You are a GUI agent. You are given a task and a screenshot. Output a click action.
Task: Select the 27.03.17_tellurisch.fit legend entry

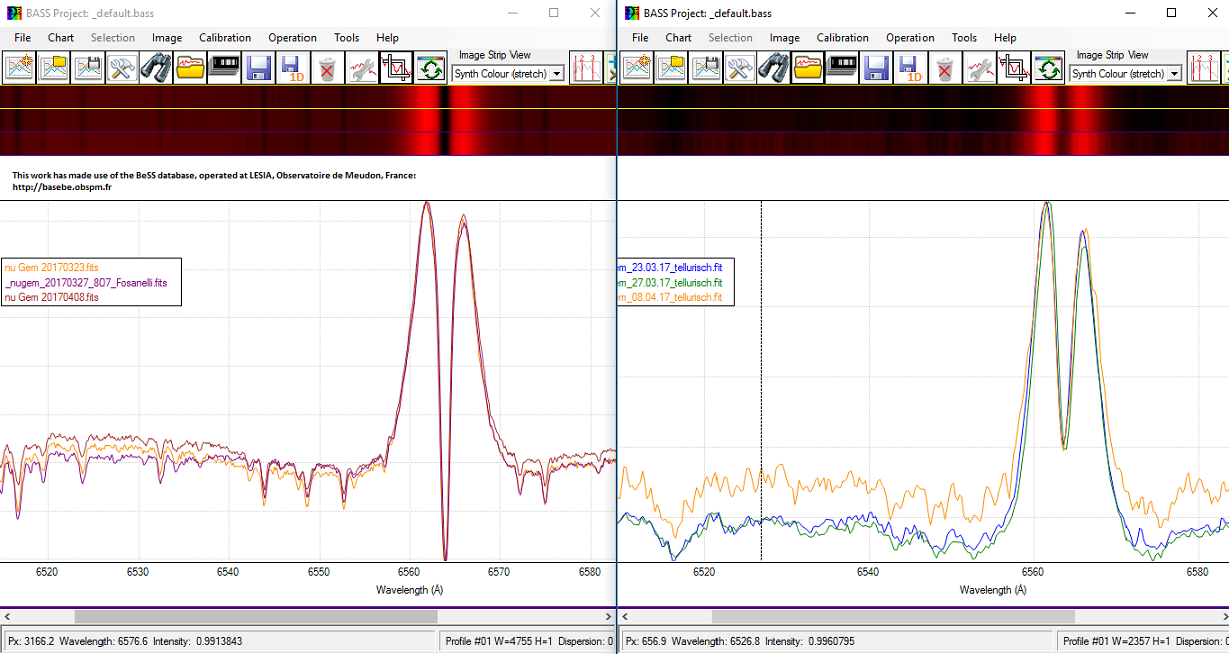pyautogui.click(x=675, y=283)
